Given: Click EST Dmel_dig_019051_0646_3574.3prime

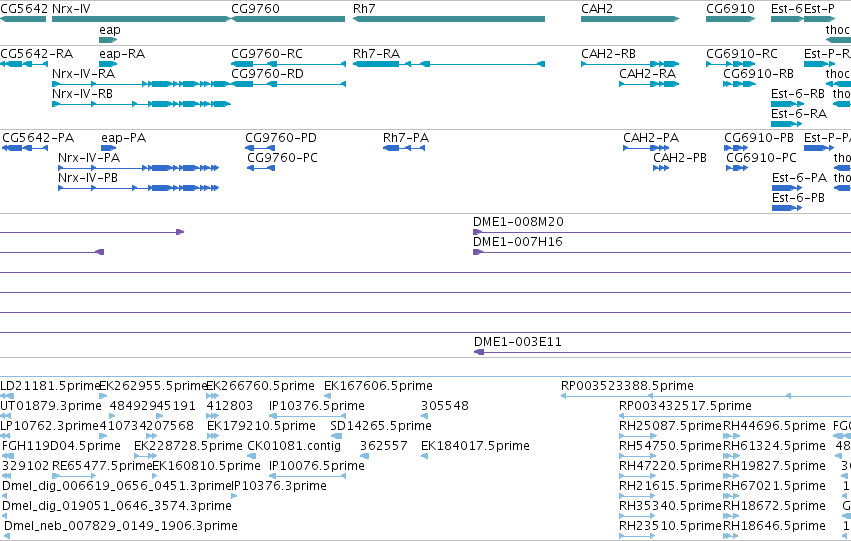Looking at the screenshot, I should [117, 506].
